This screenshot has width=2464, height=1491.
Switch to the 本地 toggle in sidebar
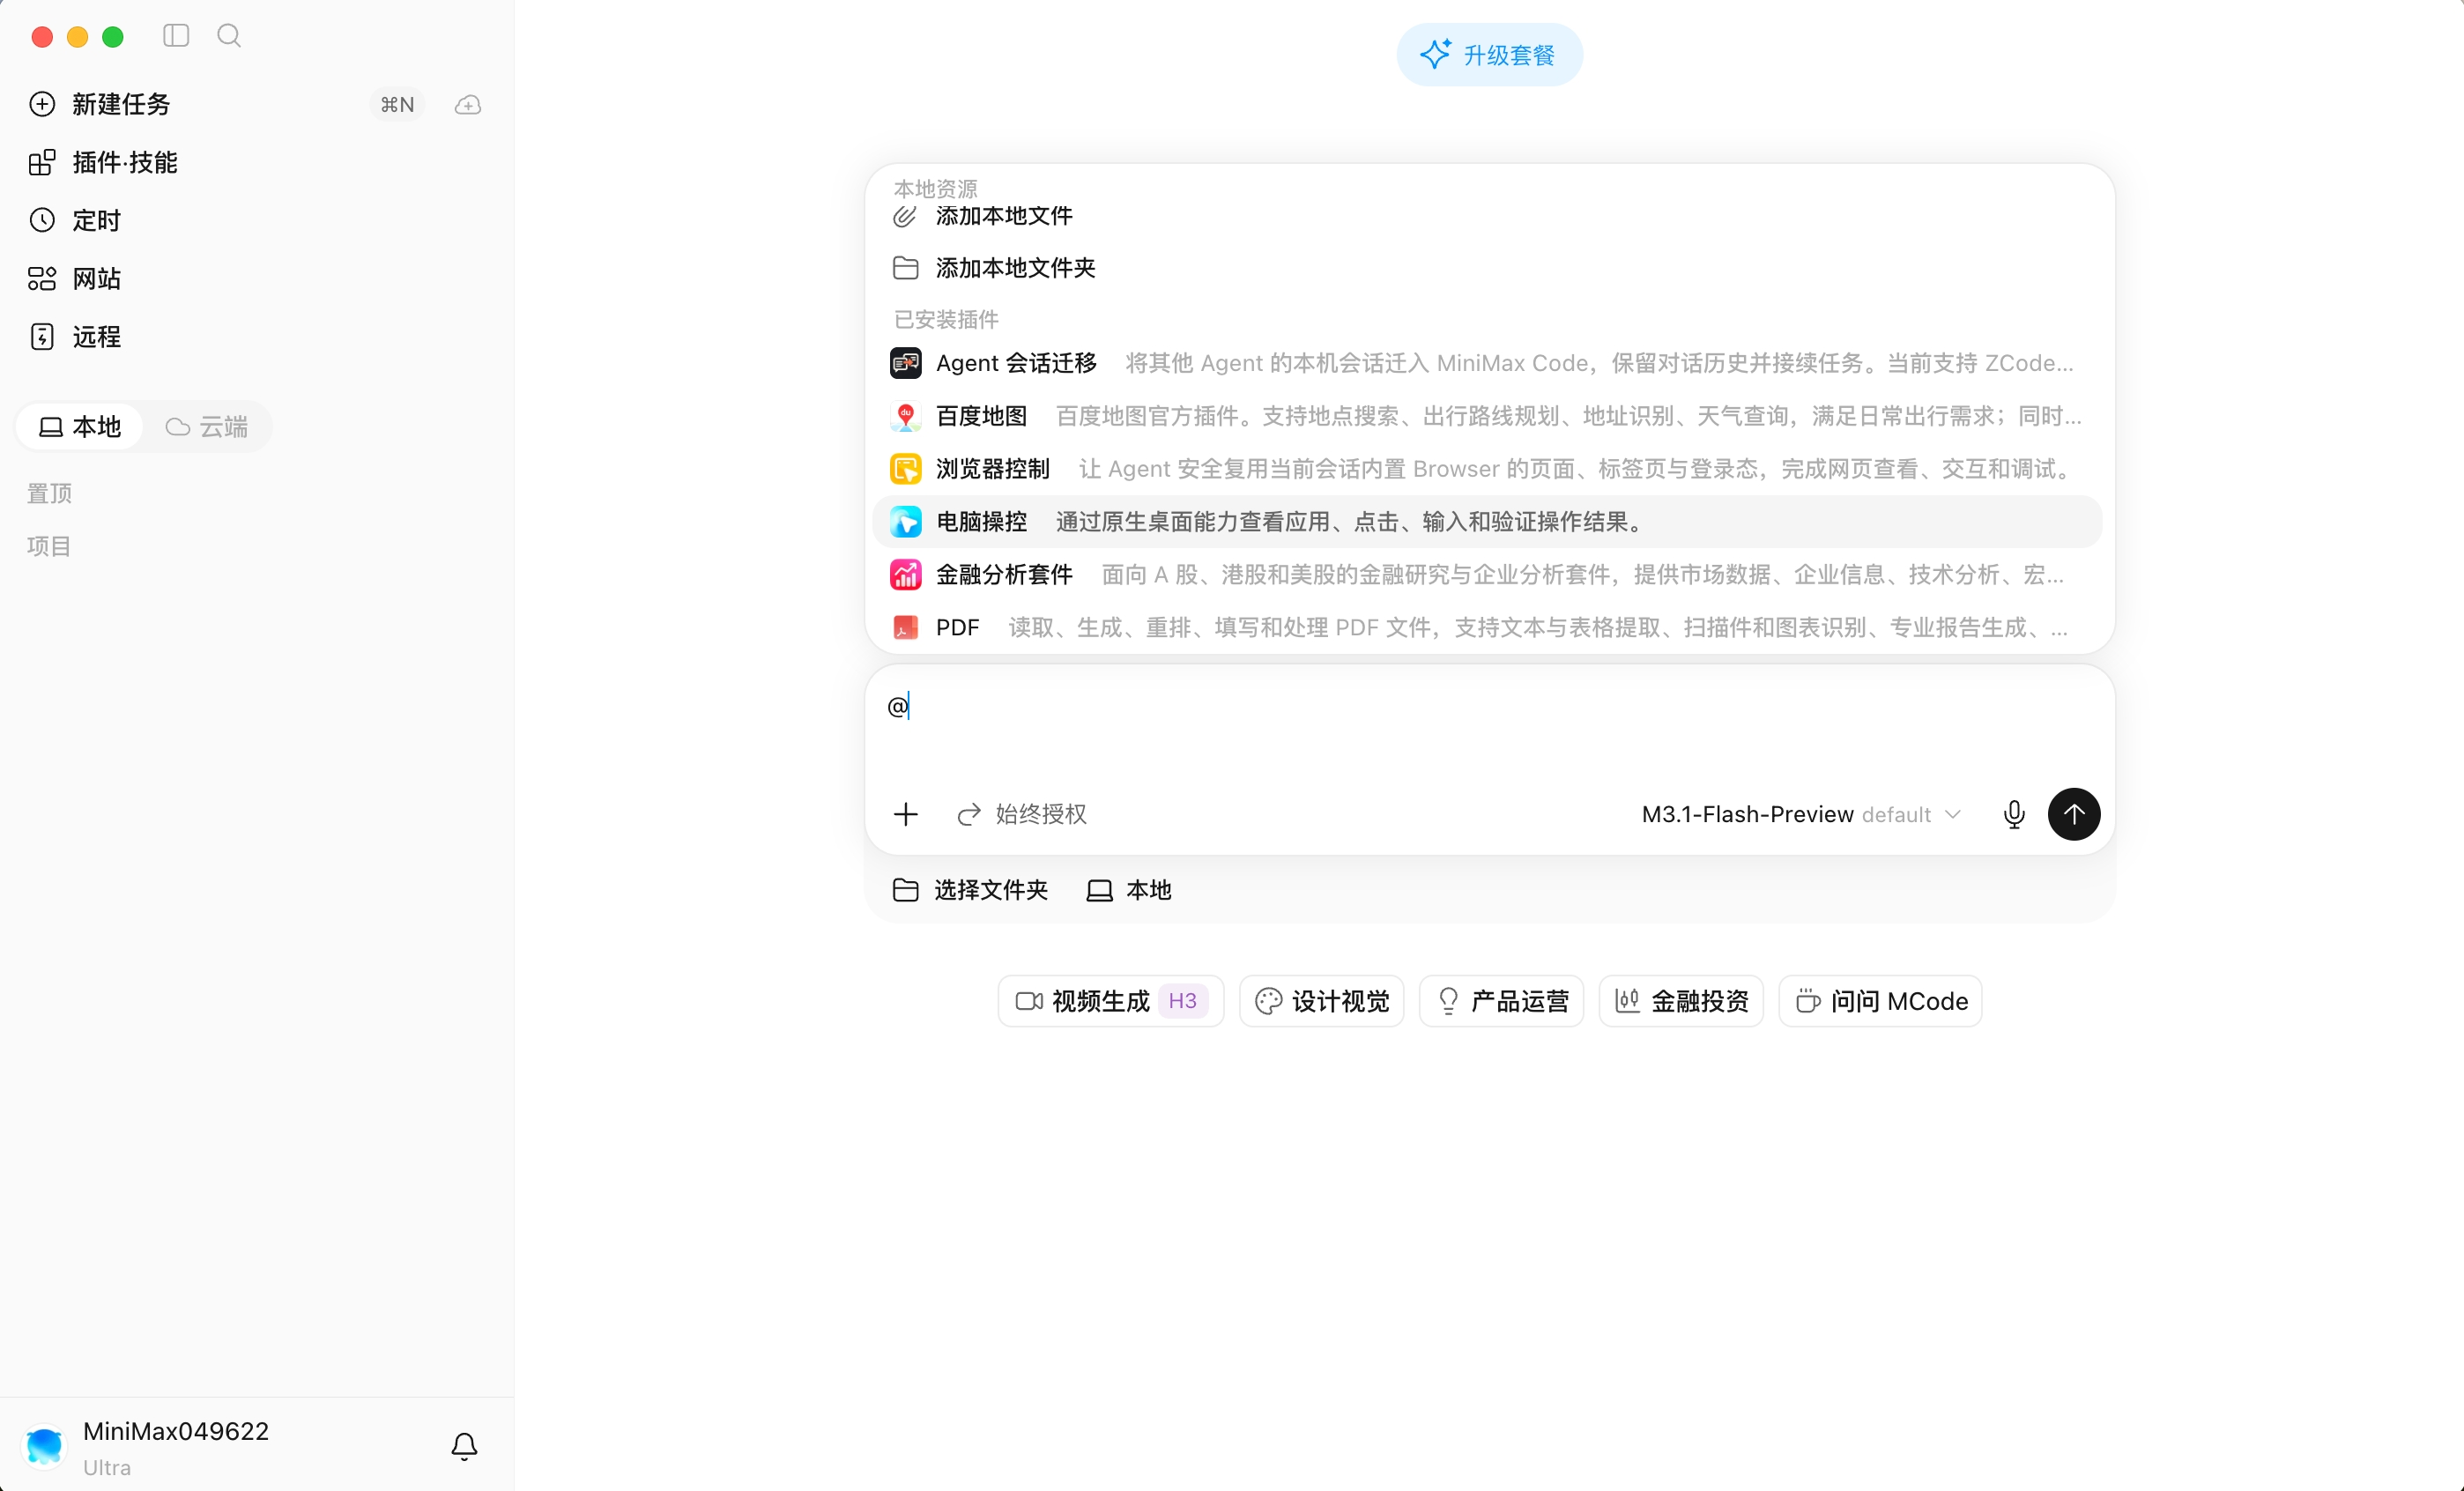[x=80, y=427]
